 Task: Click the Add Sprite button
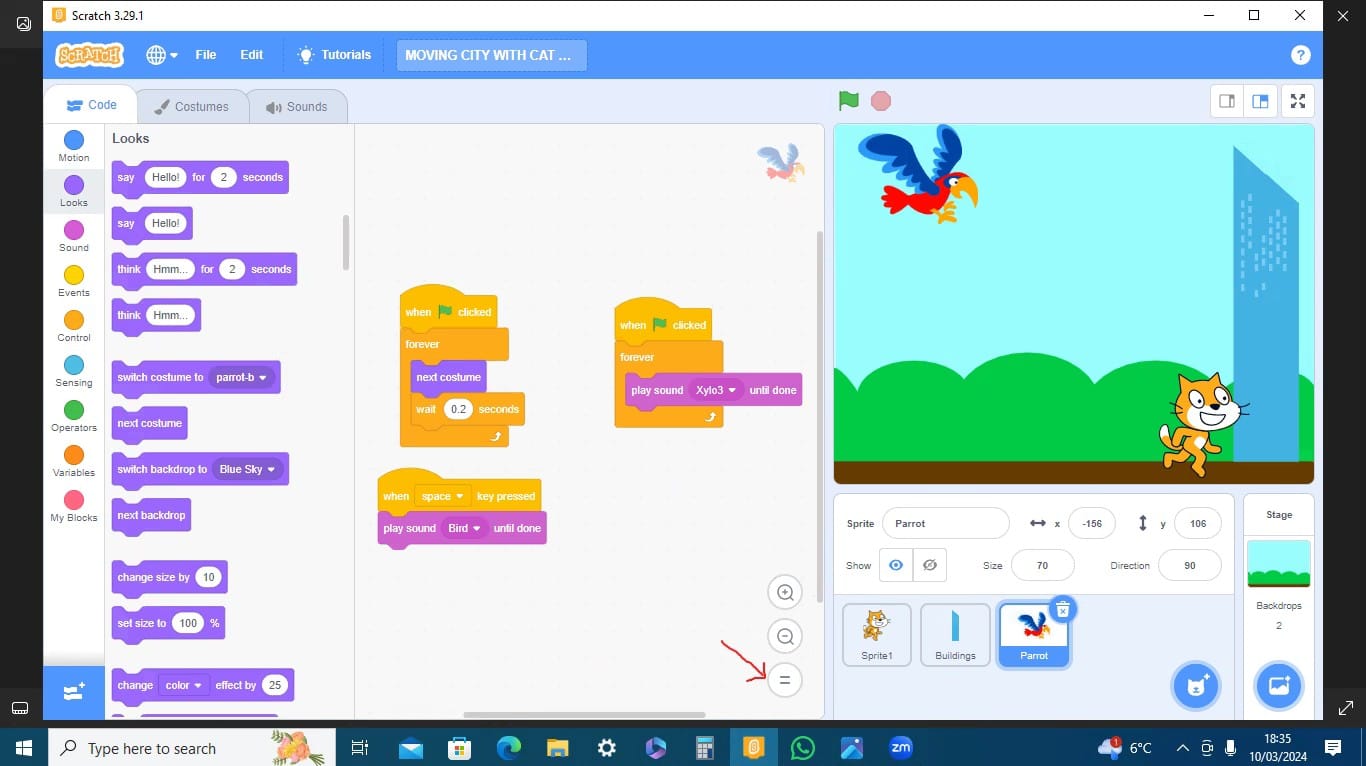(1196, 686)
